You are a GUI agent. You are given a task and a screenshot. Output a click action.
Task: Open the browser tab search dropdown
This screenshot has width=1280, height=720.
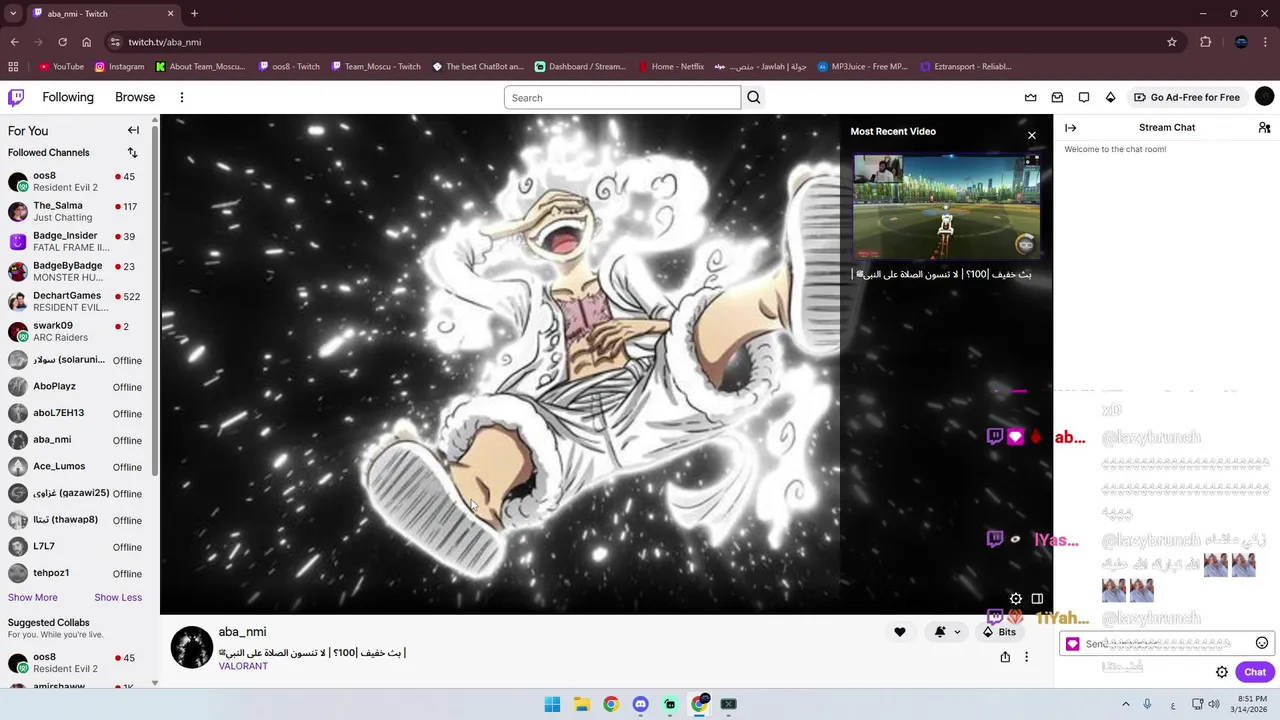coord(13,14)
